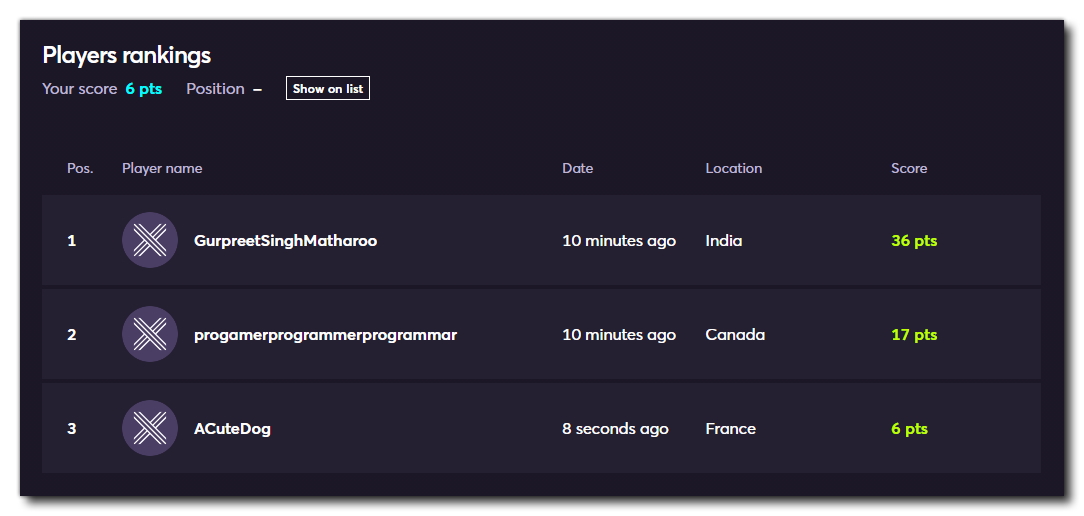Viewport: 1084px width, 516px height.
Task: Open ACuteDog's avatar icon
Action: [150, 428]
